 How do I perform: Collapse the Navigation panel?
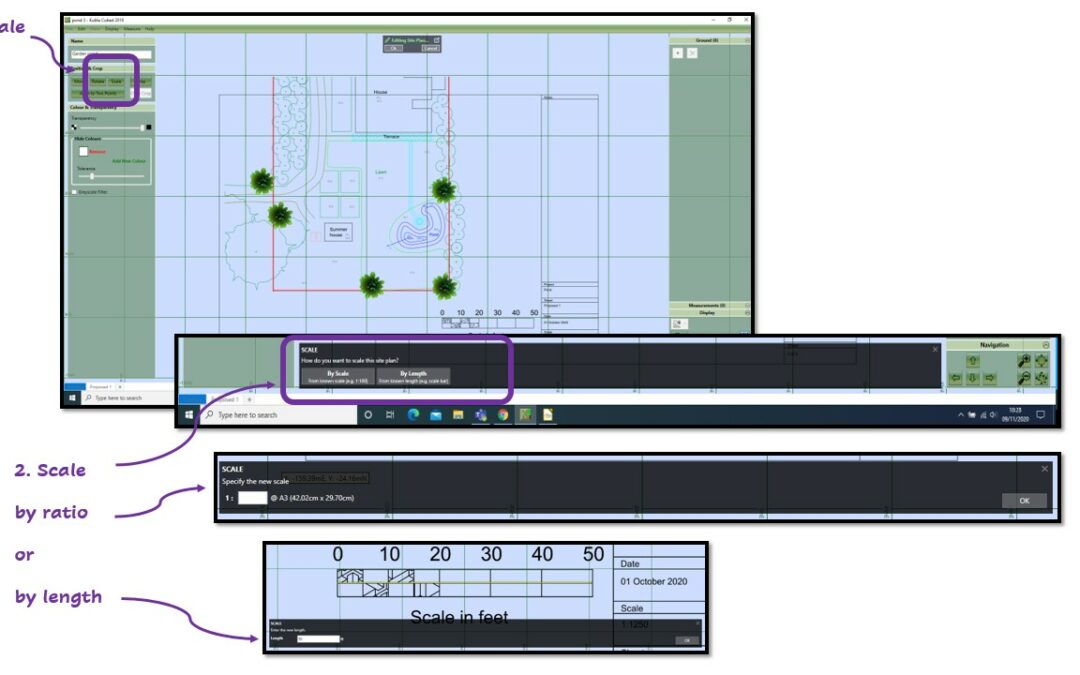pos(1046,345)
